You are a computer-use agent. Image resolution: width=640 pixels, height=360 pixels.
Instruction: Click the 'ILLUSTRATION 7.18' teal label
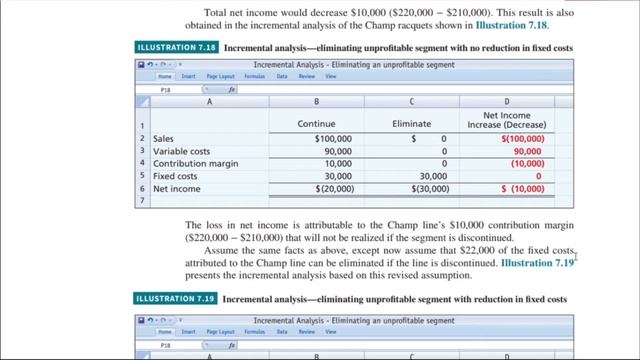point(176,47)
